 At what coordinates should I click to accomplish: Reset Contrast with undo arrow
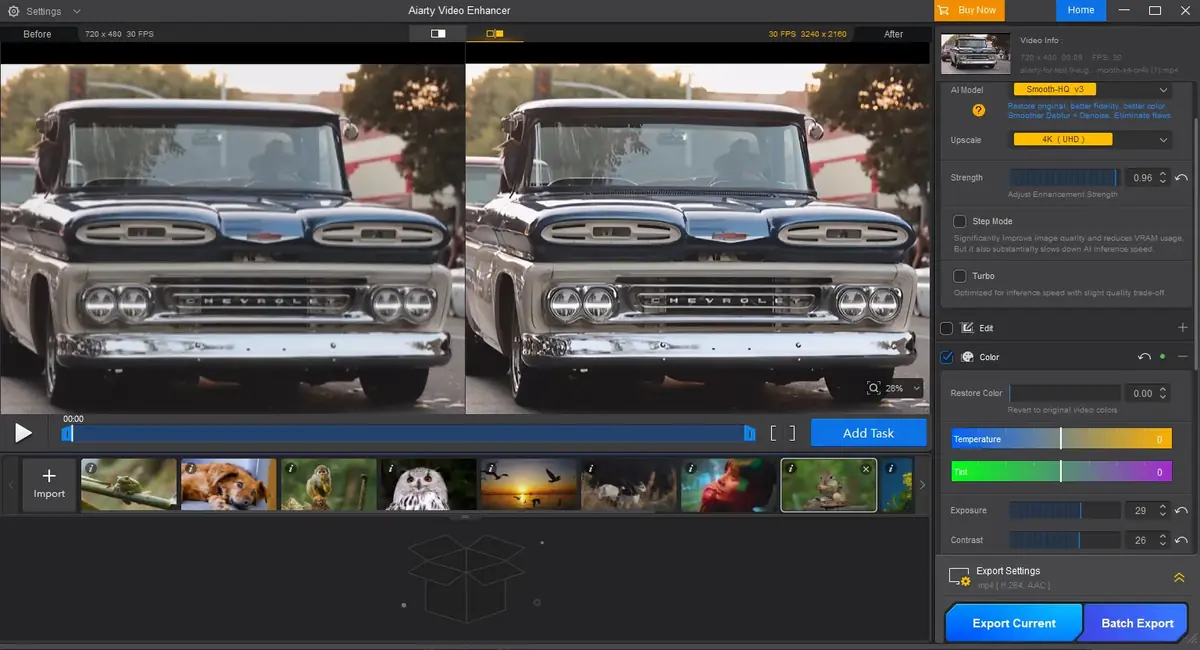pos(1181,540)
